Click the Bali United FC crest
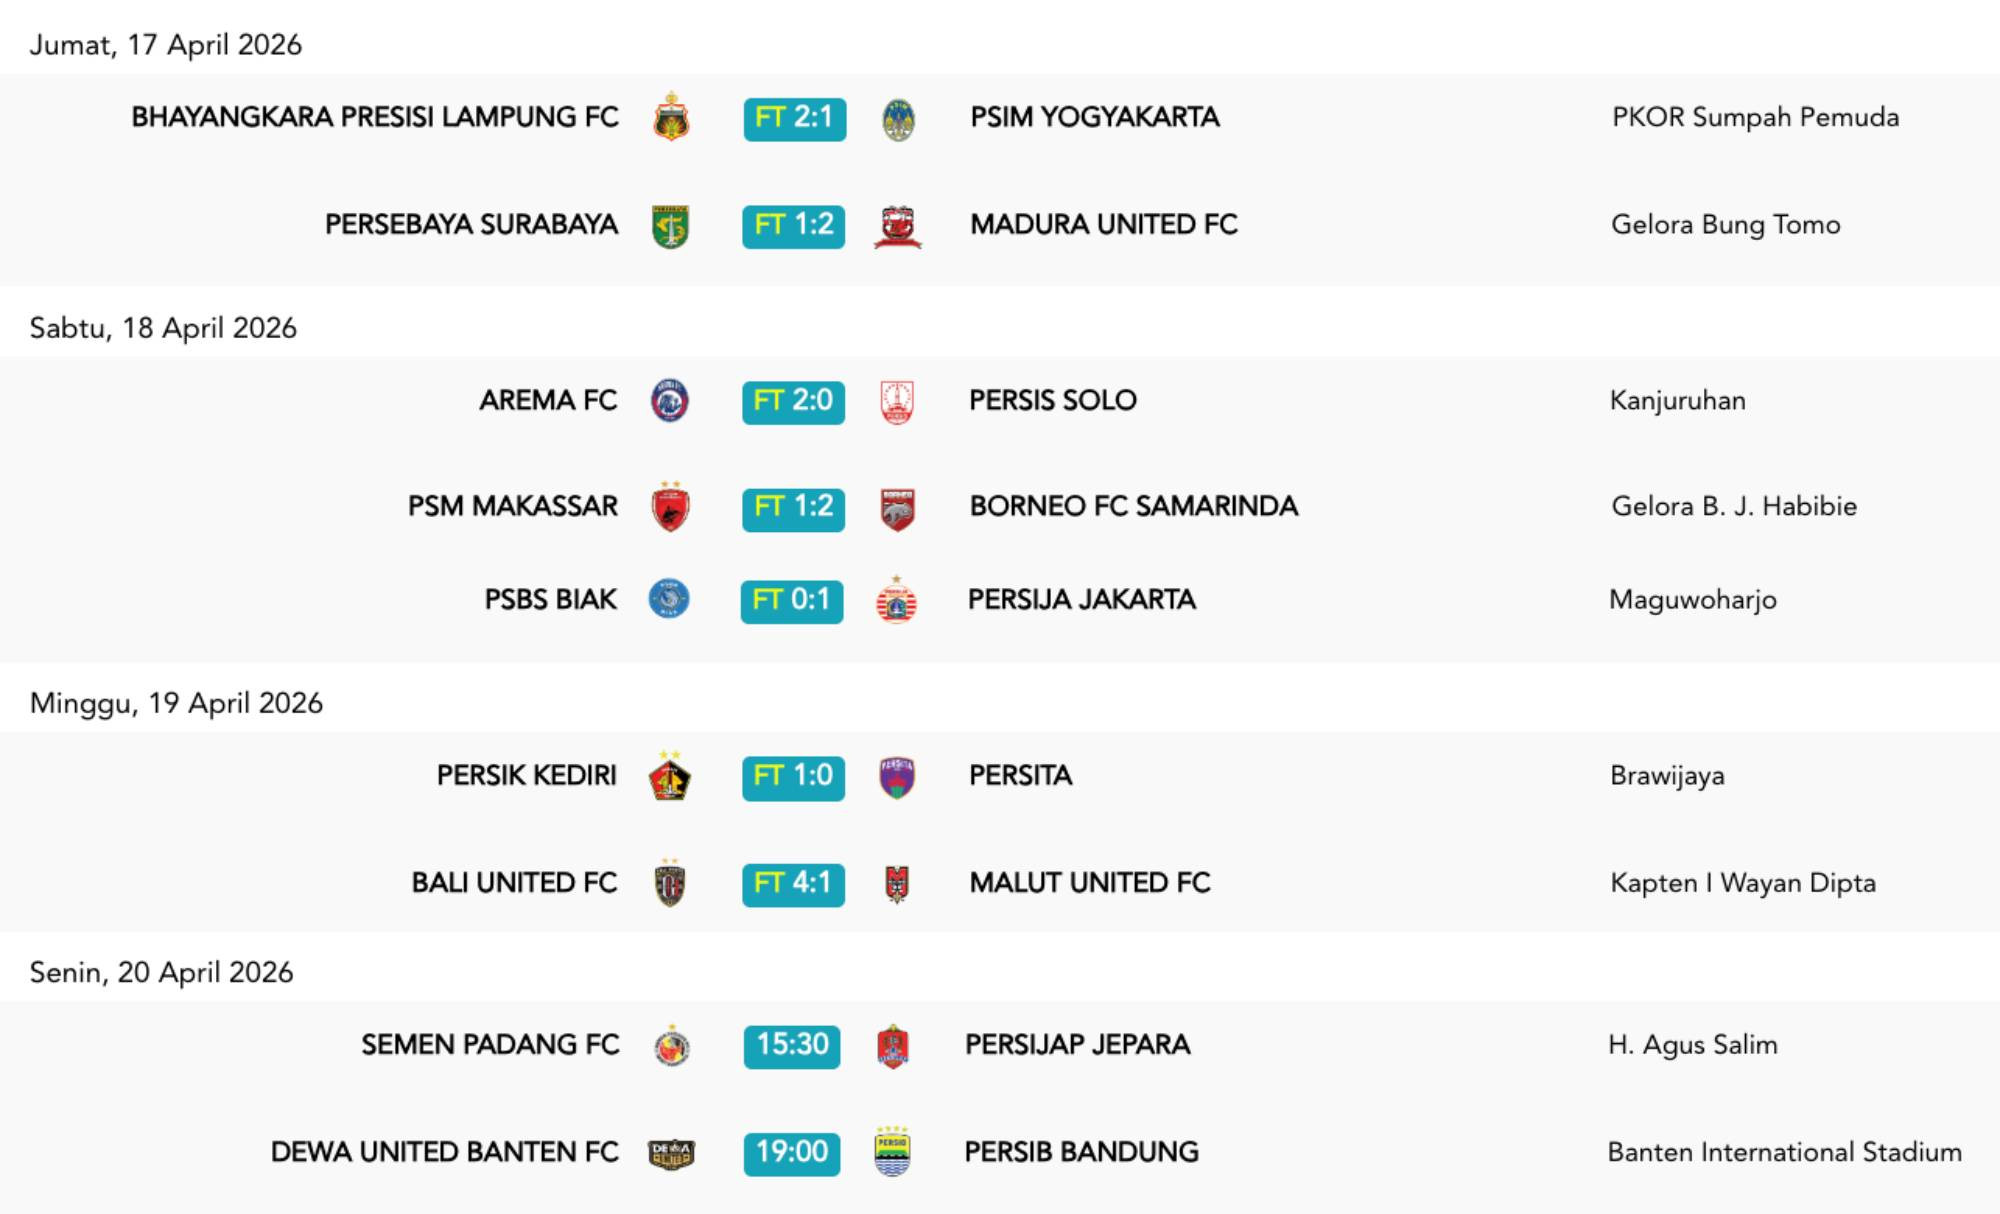 [669, 884]
